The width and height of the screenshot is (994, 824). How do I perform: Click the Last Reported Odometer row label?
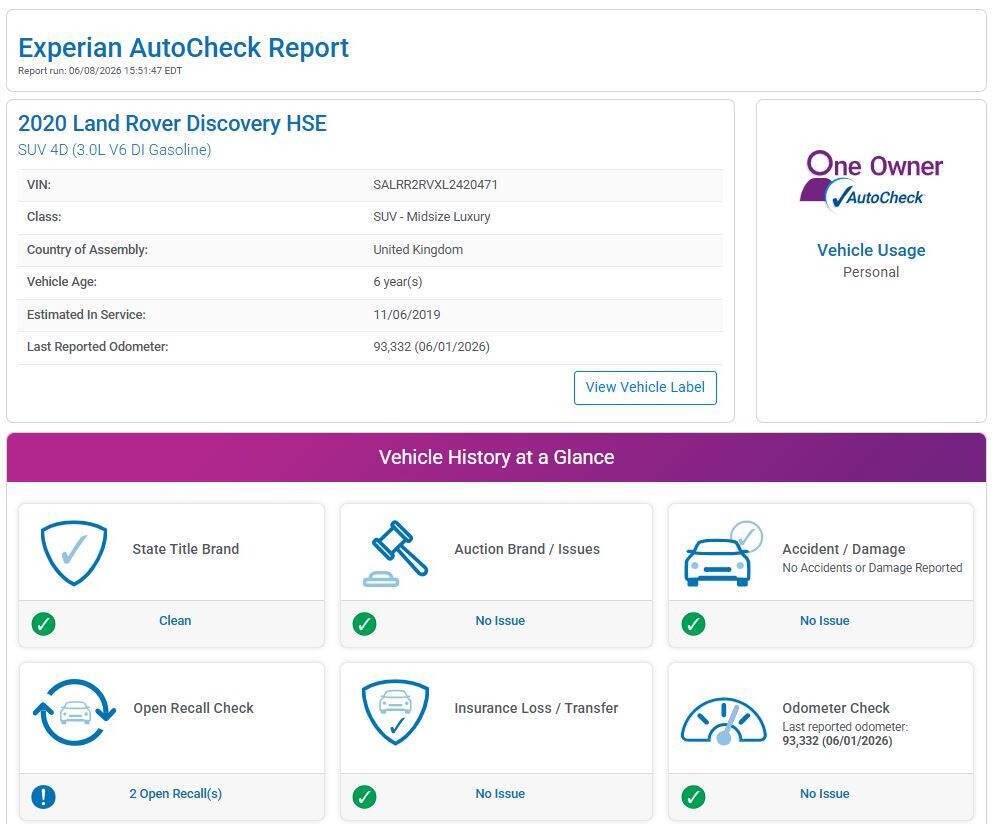[98, 347]
